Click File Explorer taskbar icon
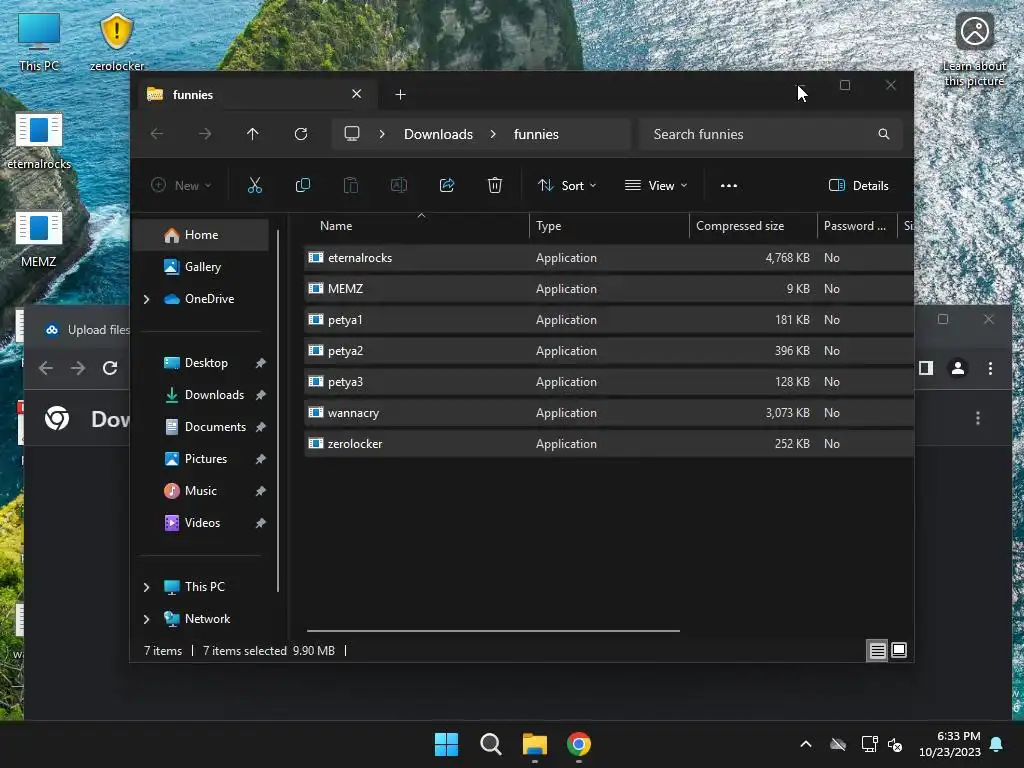The height and width of the screenshot is (768, 1024). tap(535, 744)
